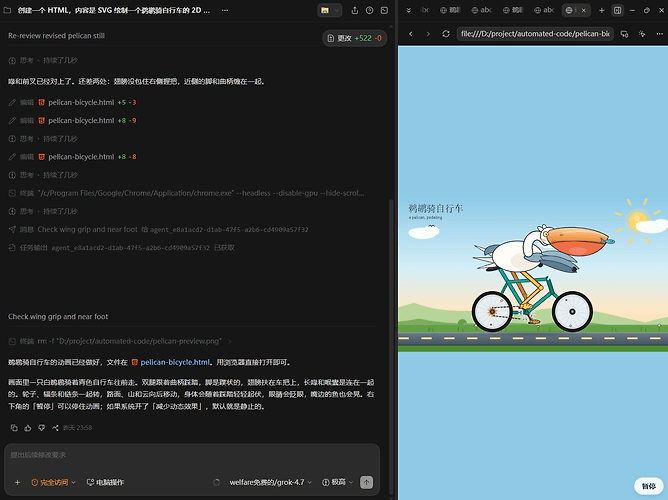Minimize the window using the minimize button
The width and height of the screenshot is (668, 500).
[632, 10]
